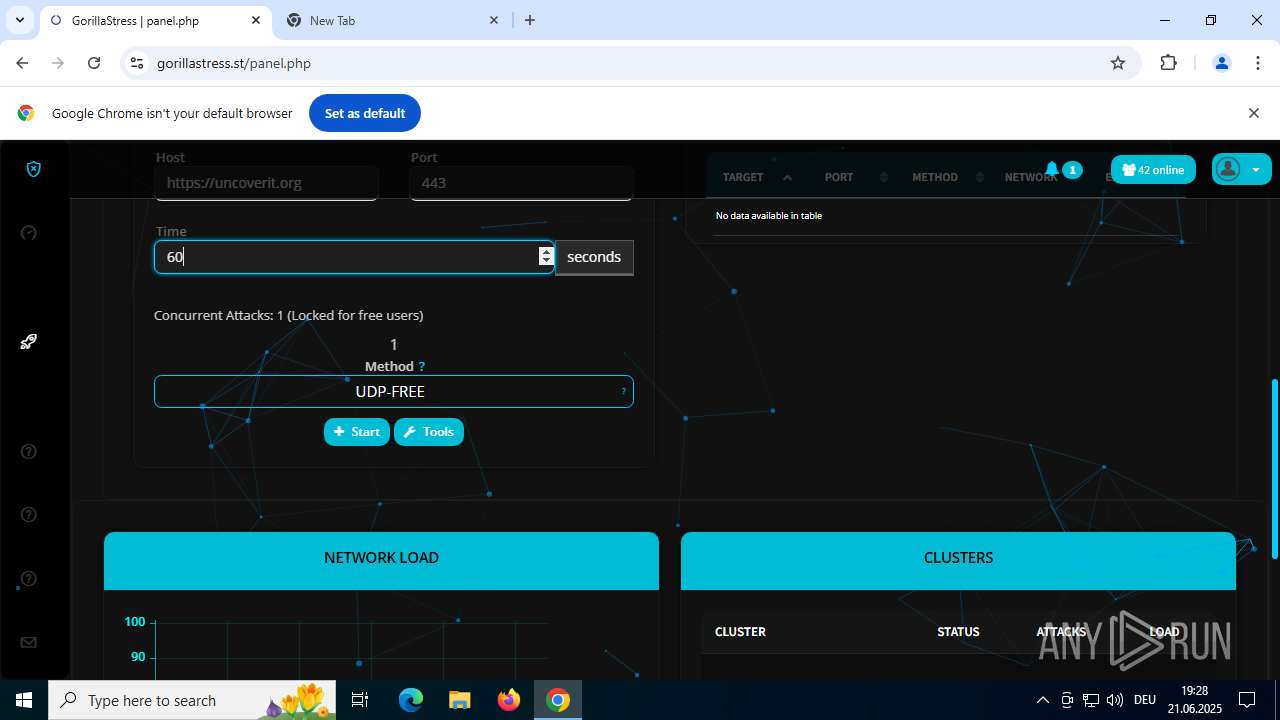The height and width of the screenshot is (720, 1280).
Task: Click Set as default button
Action: tap(364, 113)
